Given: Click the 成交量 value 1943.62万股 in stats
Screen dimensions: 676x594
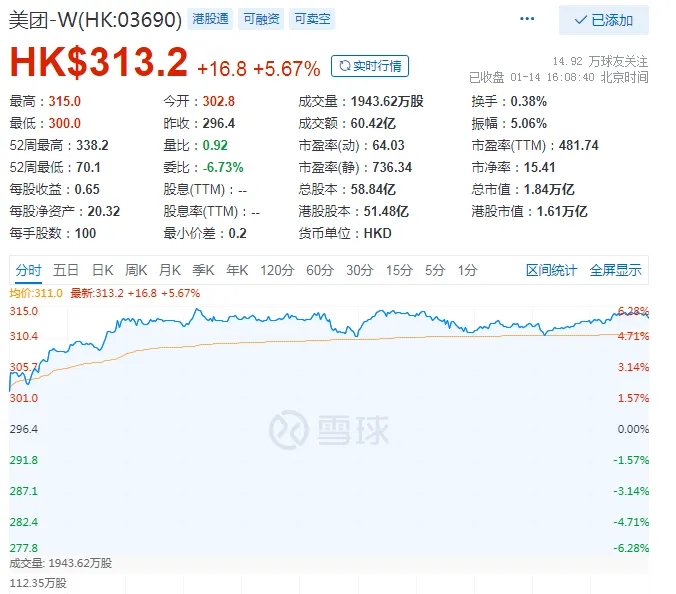Looking at the screenshot, I should 387,101.
